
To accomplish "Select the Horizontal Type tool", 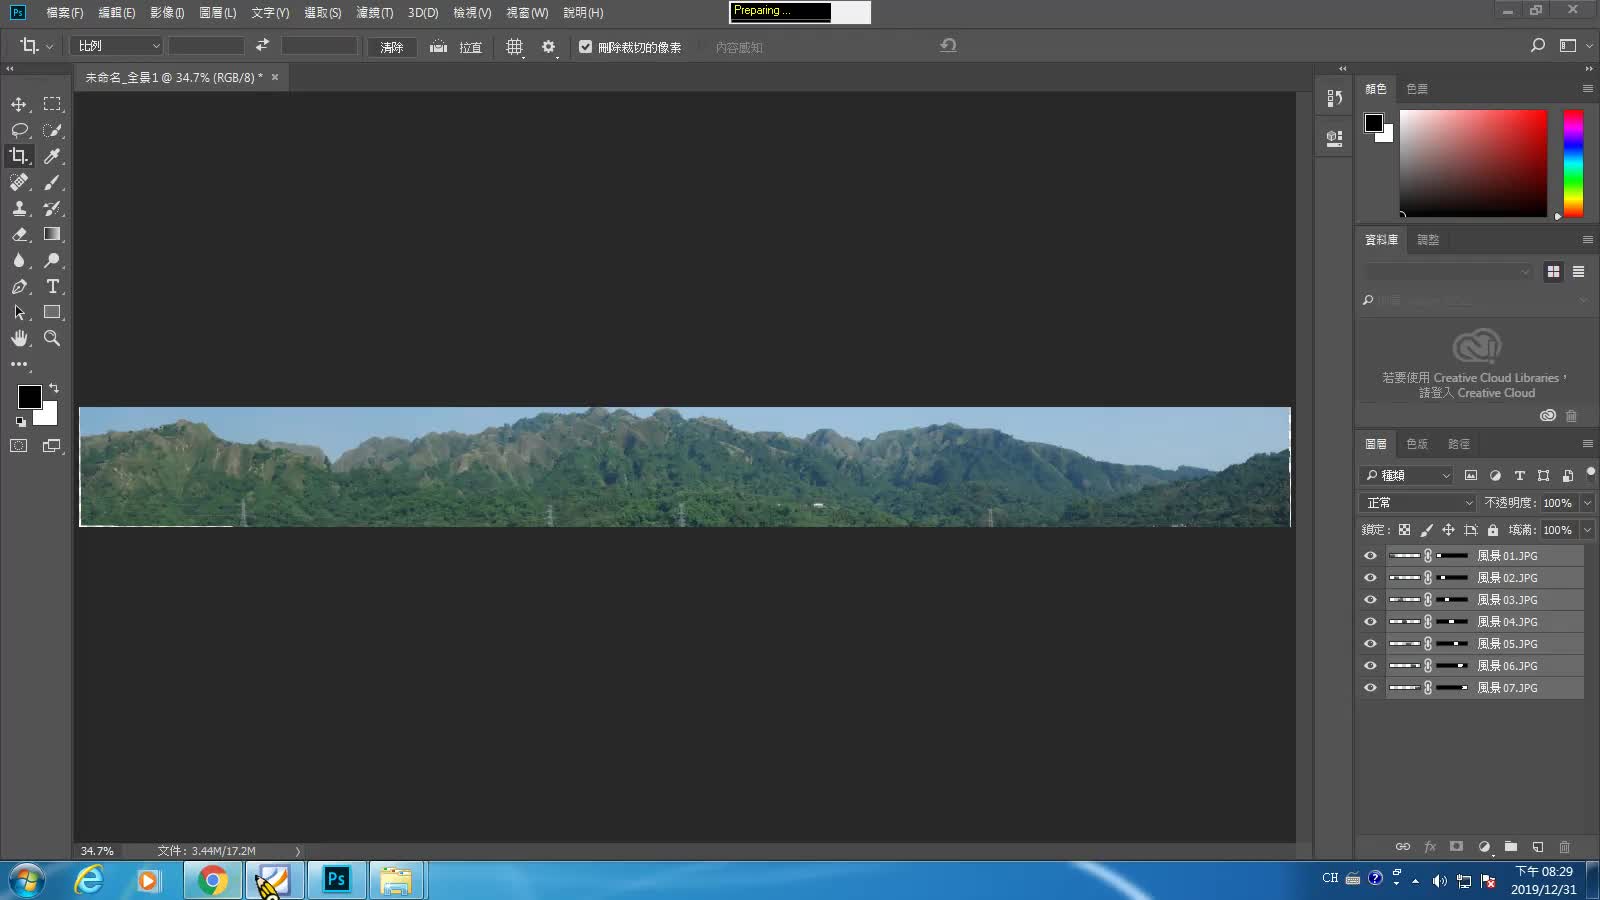I will pyautogui.click(x=52, y=286).
